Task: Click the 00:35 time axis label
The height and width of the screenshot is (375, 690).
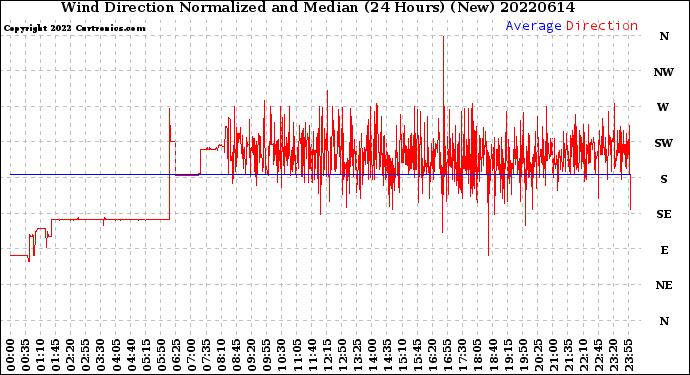Action: tap(26, 355)
